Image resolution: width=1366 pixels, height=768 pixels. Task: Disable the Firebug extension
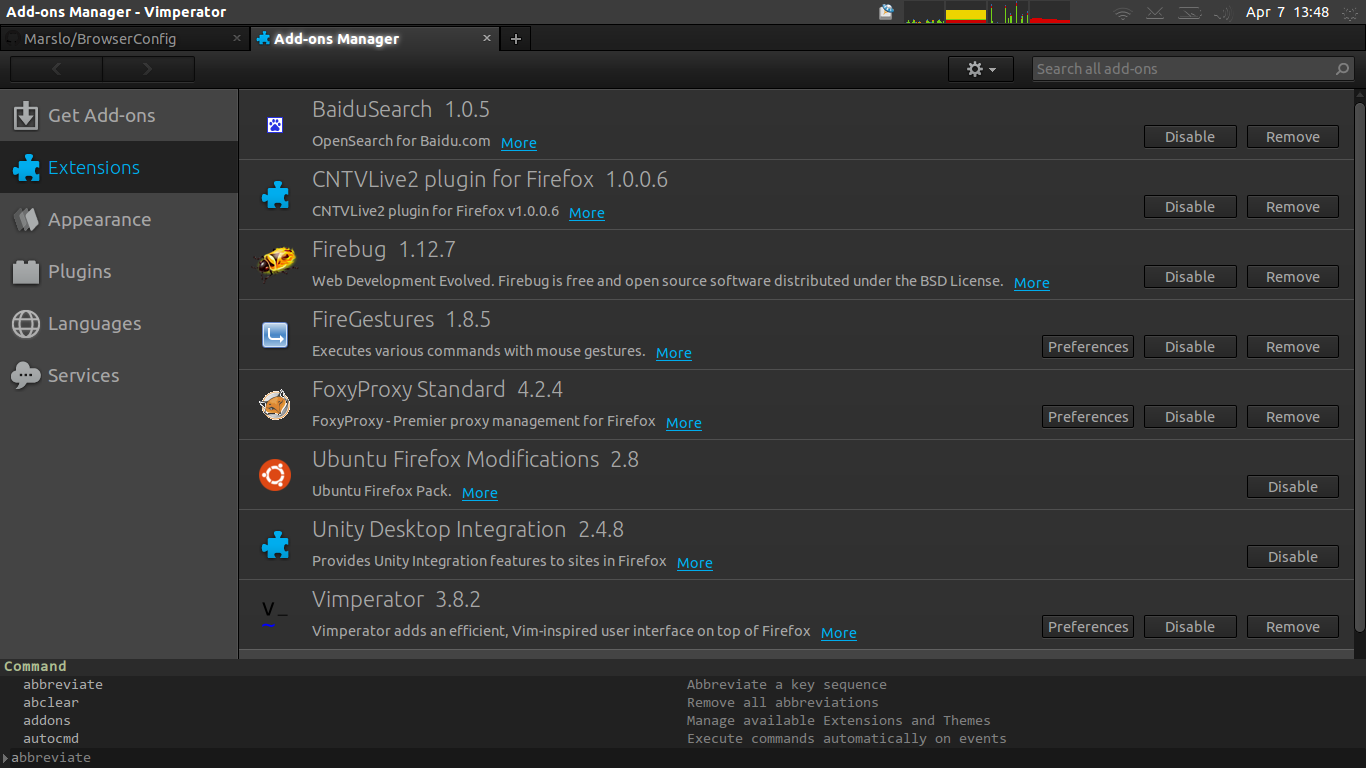click(x=1190, y=277)
